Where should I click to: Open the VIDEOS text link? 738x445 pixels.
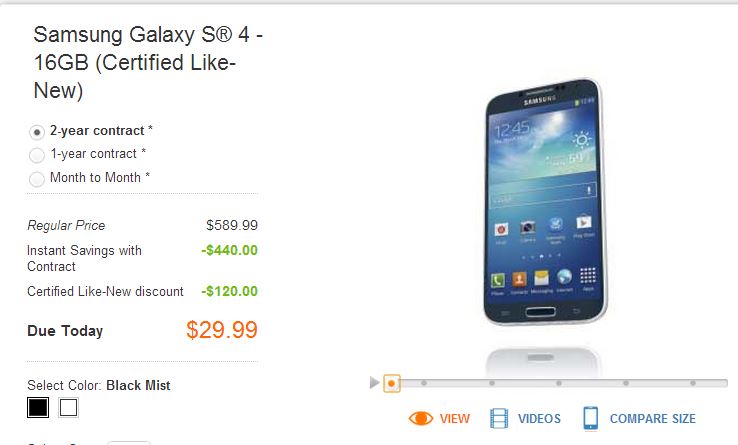pyautogui.click(x=539, y=419)
